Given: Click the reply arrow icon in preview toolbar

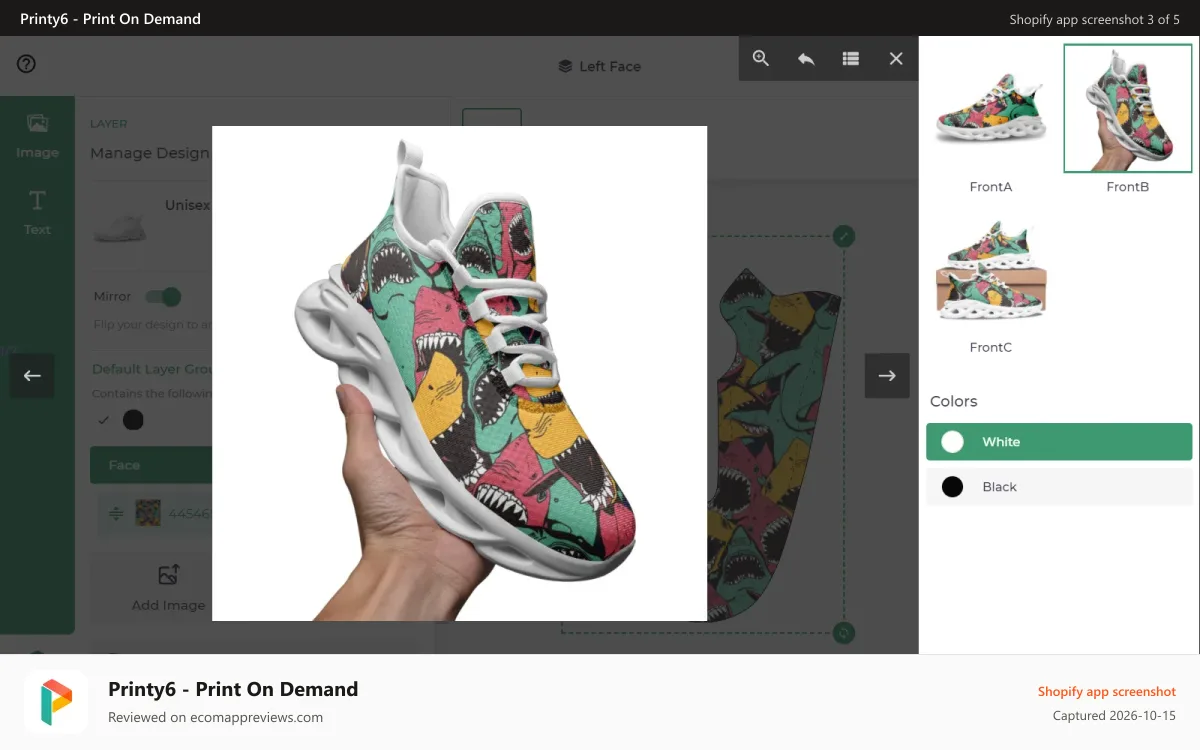Looking at the screenshot, I should click(x=806, y=59).
